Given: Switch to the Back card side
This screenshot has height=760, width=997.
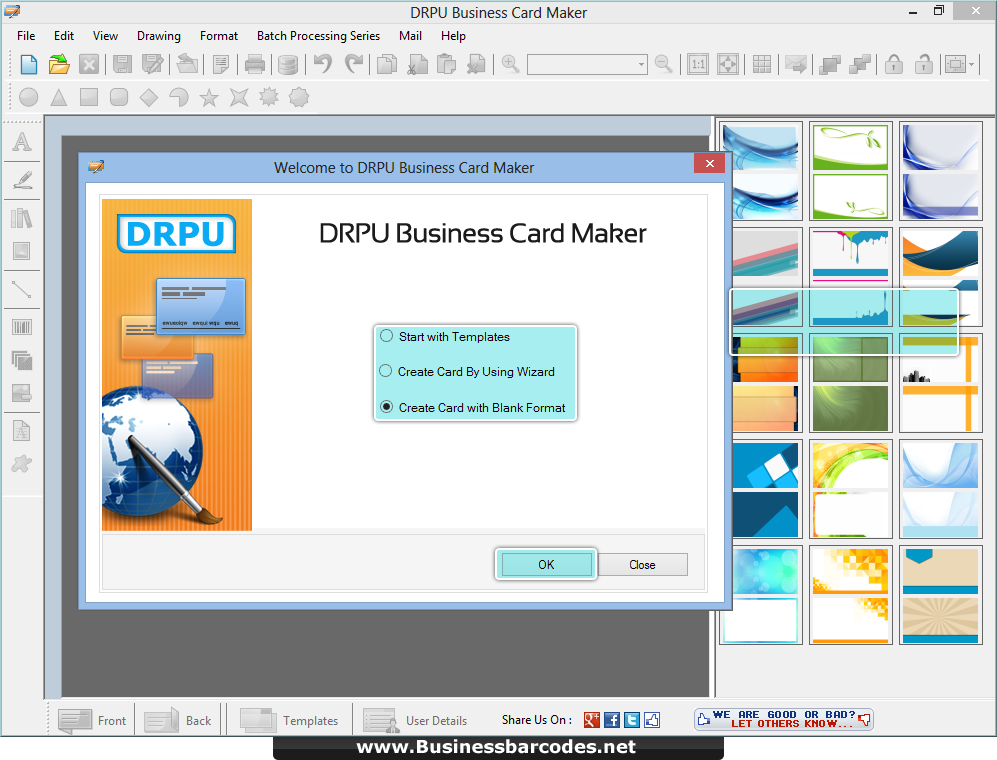Looking at the screenshot, I should click(x=177, y=720).
